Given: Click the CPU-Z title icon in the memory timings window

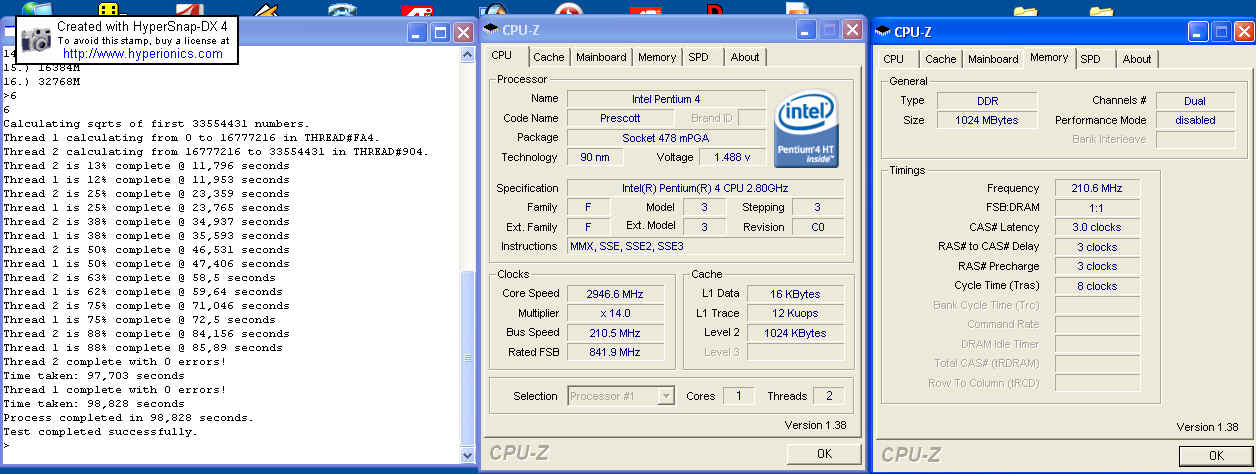Looking at the screenshot, I should tap(884, 32).
